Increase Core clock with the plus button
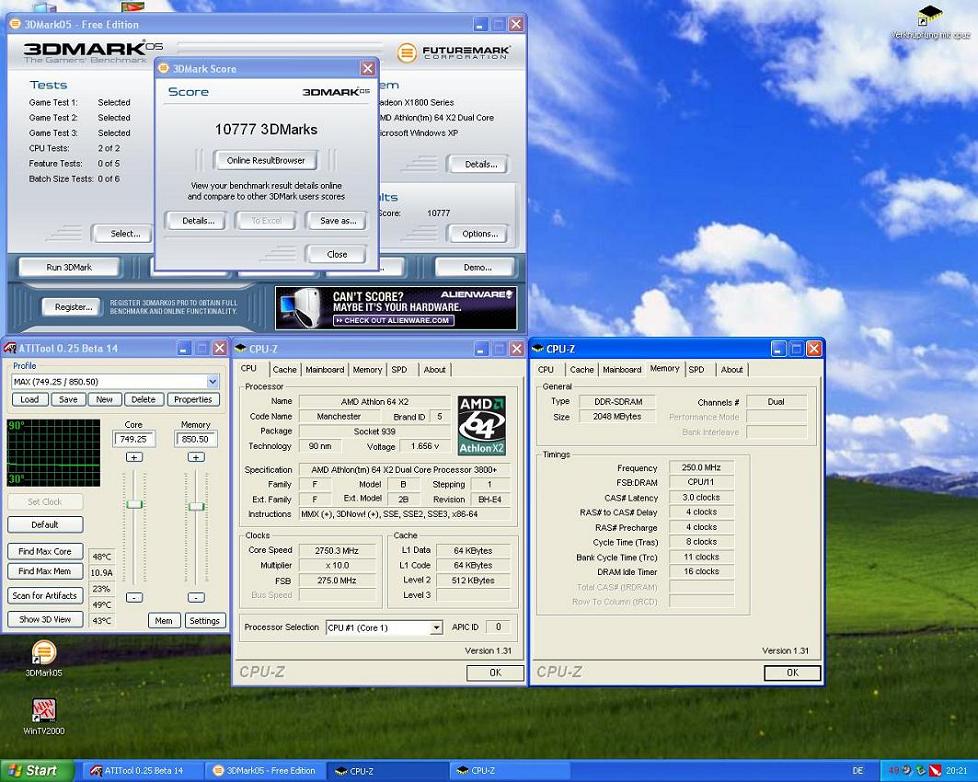 [x=134, y=457]
